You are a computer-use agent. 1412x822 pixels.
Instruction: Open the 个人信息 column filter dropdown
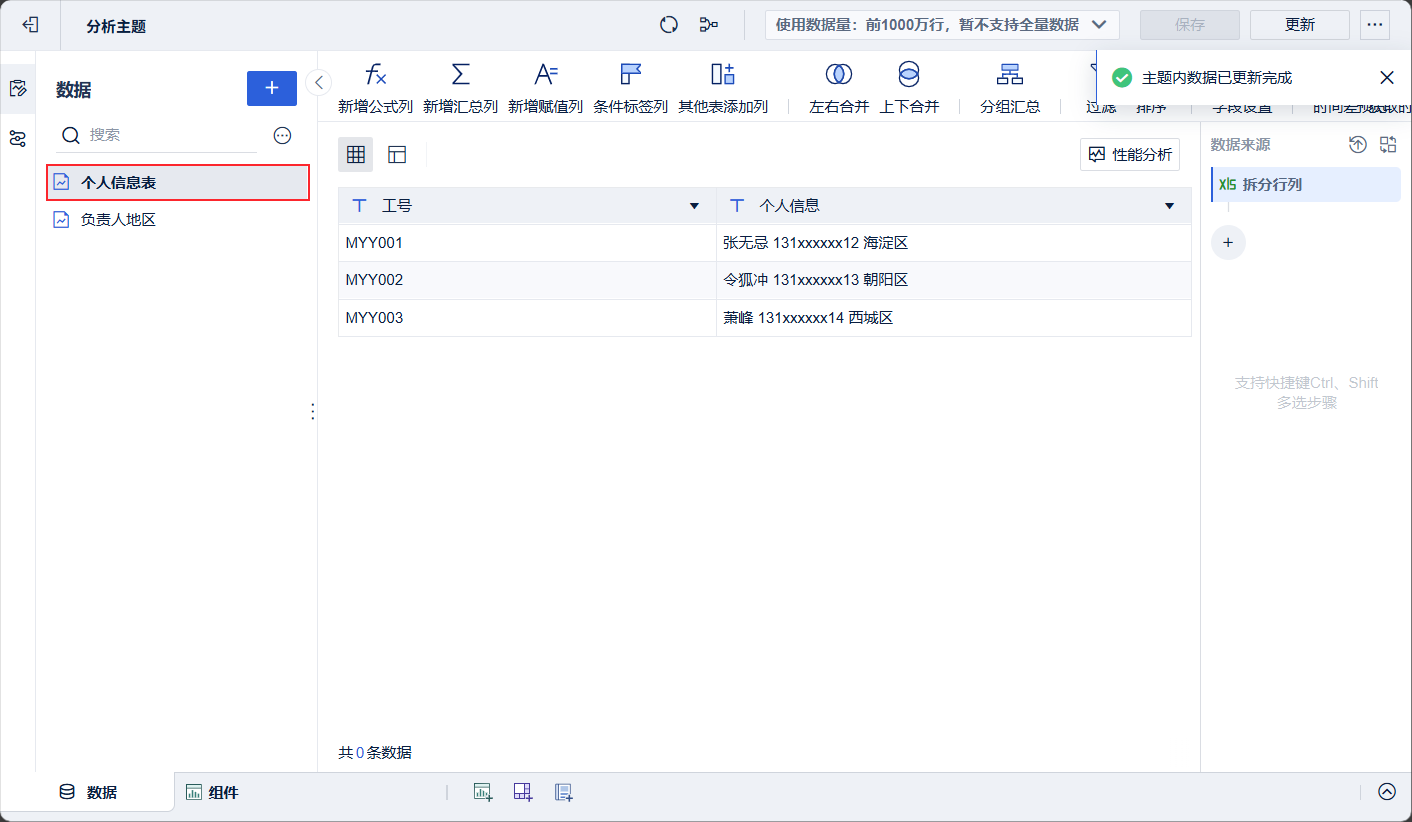coord(1168,205)
